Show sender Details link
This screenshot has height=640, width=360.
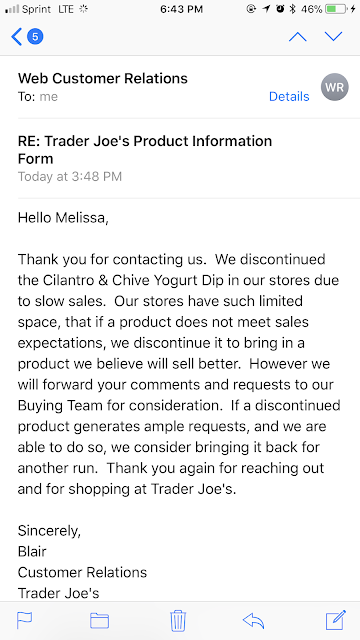click(x=289, y=96)
